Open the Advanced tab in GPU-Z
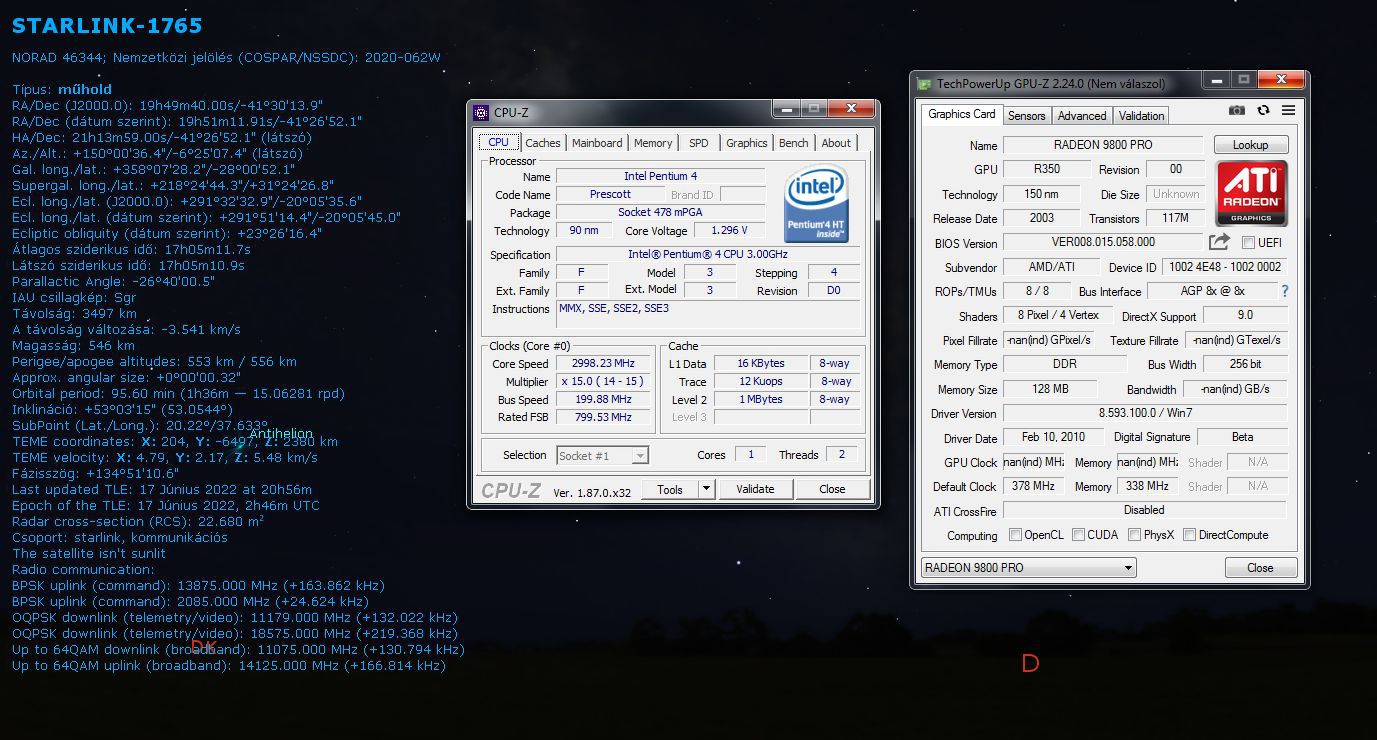 [x=1082, y=116]
